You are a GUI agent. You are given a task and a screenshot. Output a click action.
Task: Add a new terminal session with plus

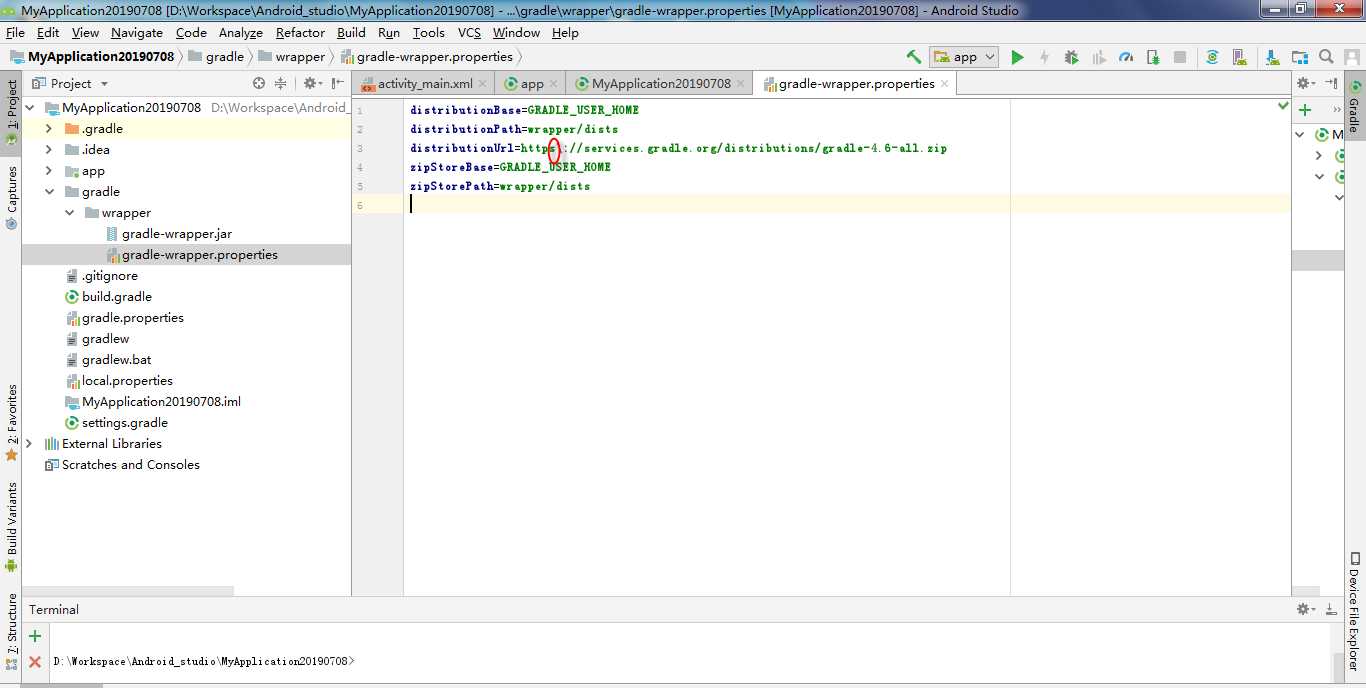pyautogui.click(x=35, y=636)
